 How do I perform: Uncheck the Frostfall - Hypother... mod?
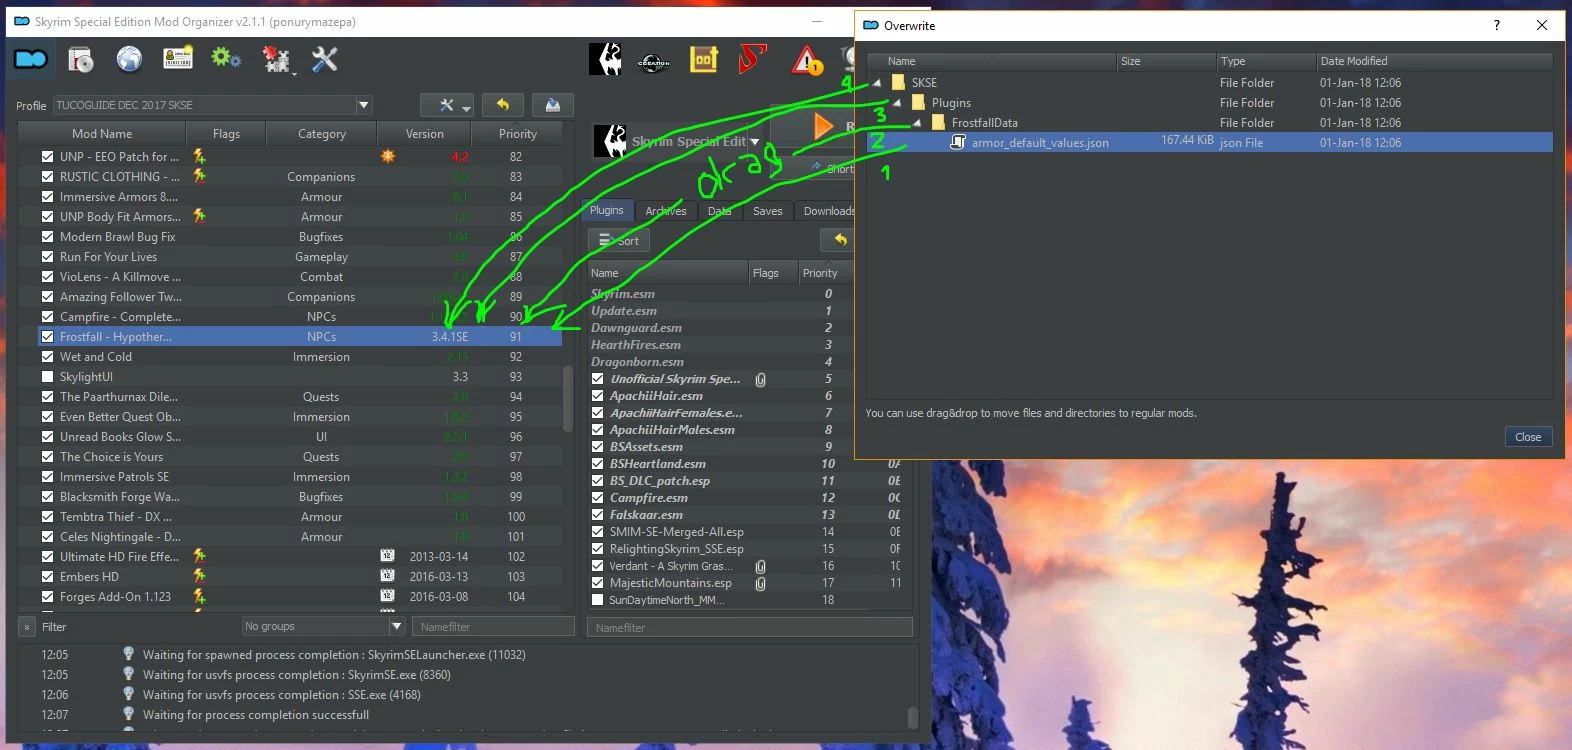click(x=47, y=336)
